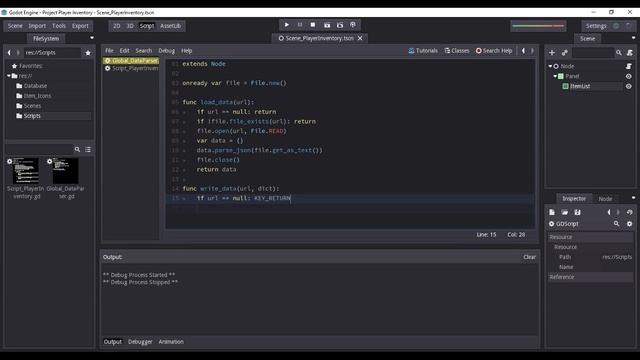The image size is (640, 360).
Task: Open script editor Edit menu
Action: pyautogui.click(x=124, y=51)
